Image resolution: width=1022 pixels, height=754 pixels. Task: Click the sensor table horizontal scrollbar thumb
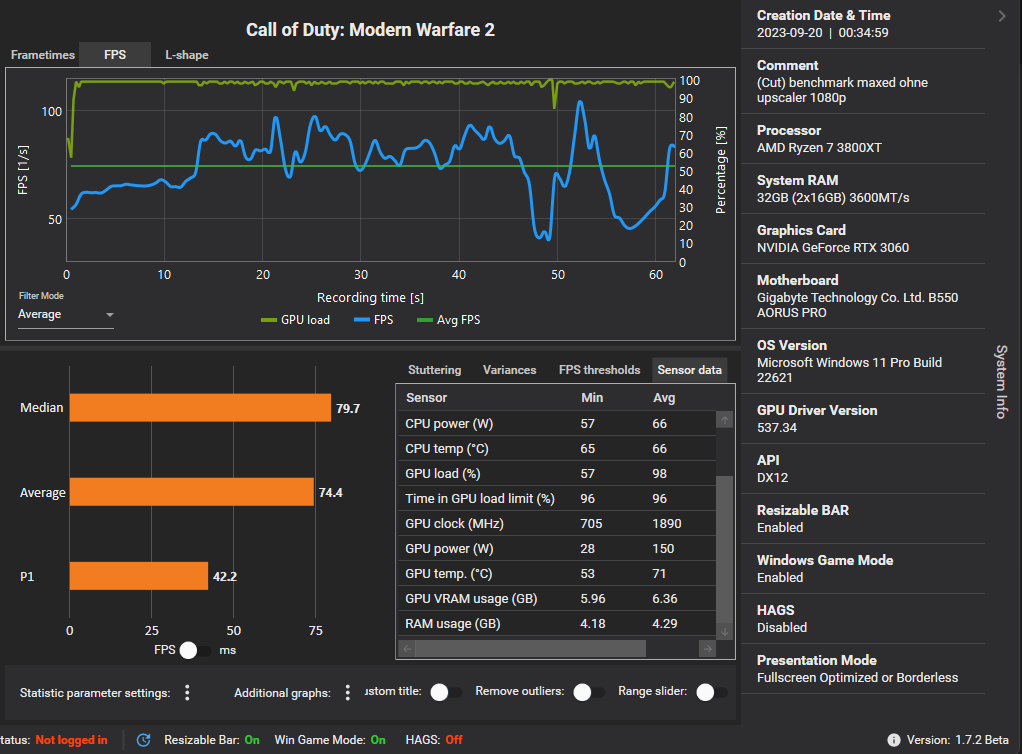[531, 648]
